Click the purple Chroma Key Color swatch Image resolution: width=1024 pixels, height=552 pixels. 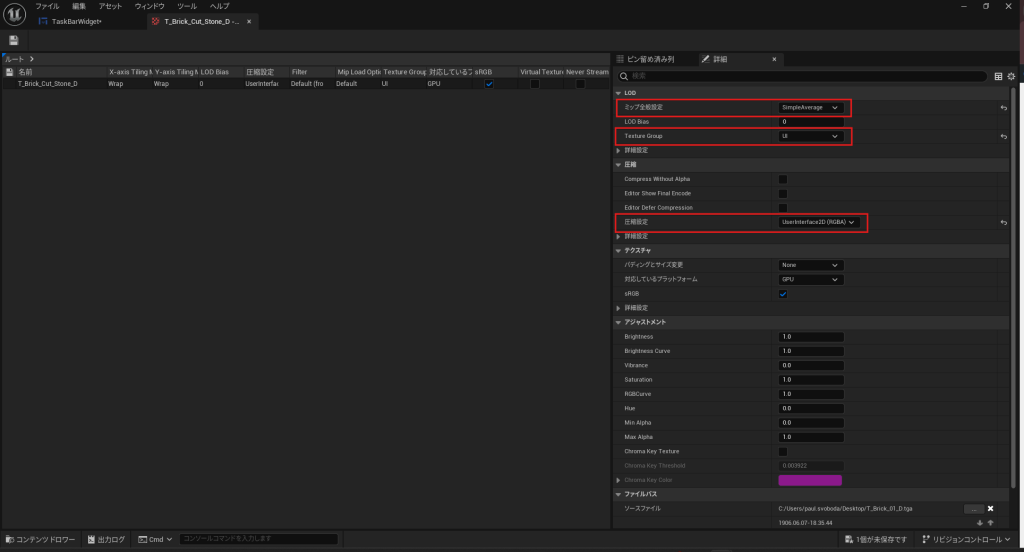pos(810,480)
